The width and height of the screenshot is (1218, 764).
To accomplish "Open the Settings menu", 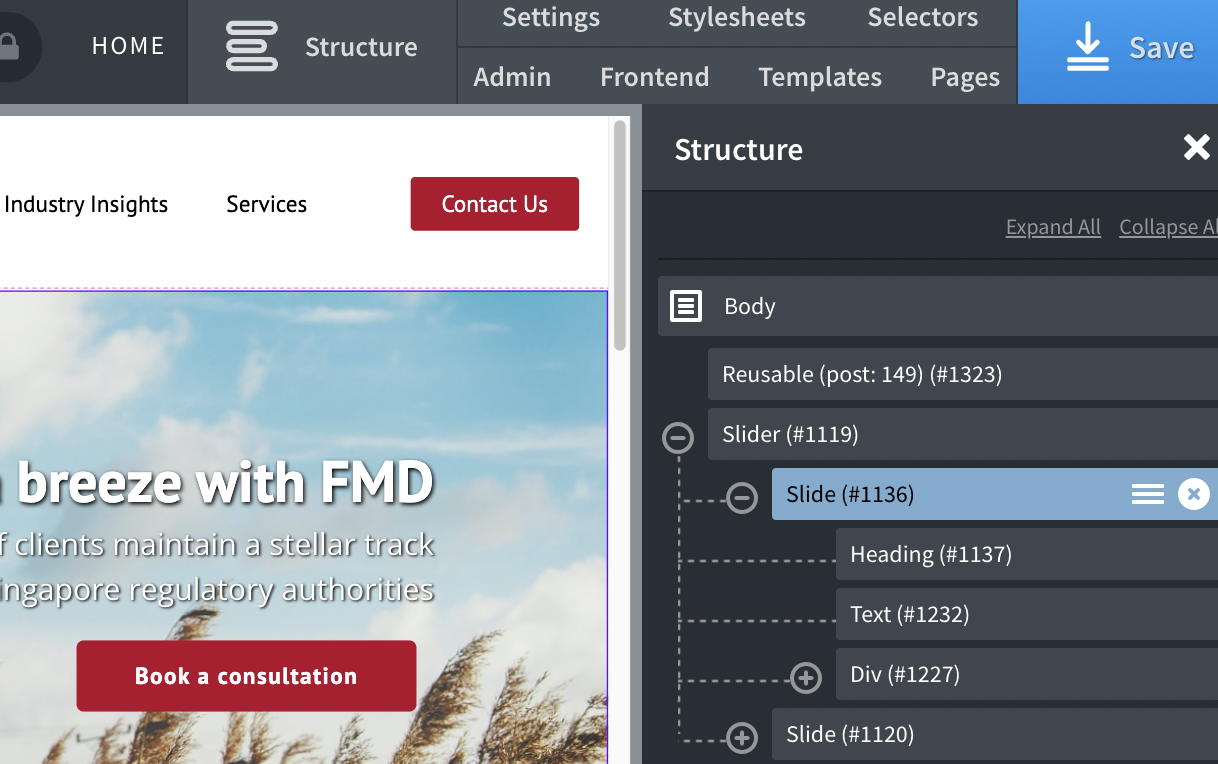I will coord(551,17).
